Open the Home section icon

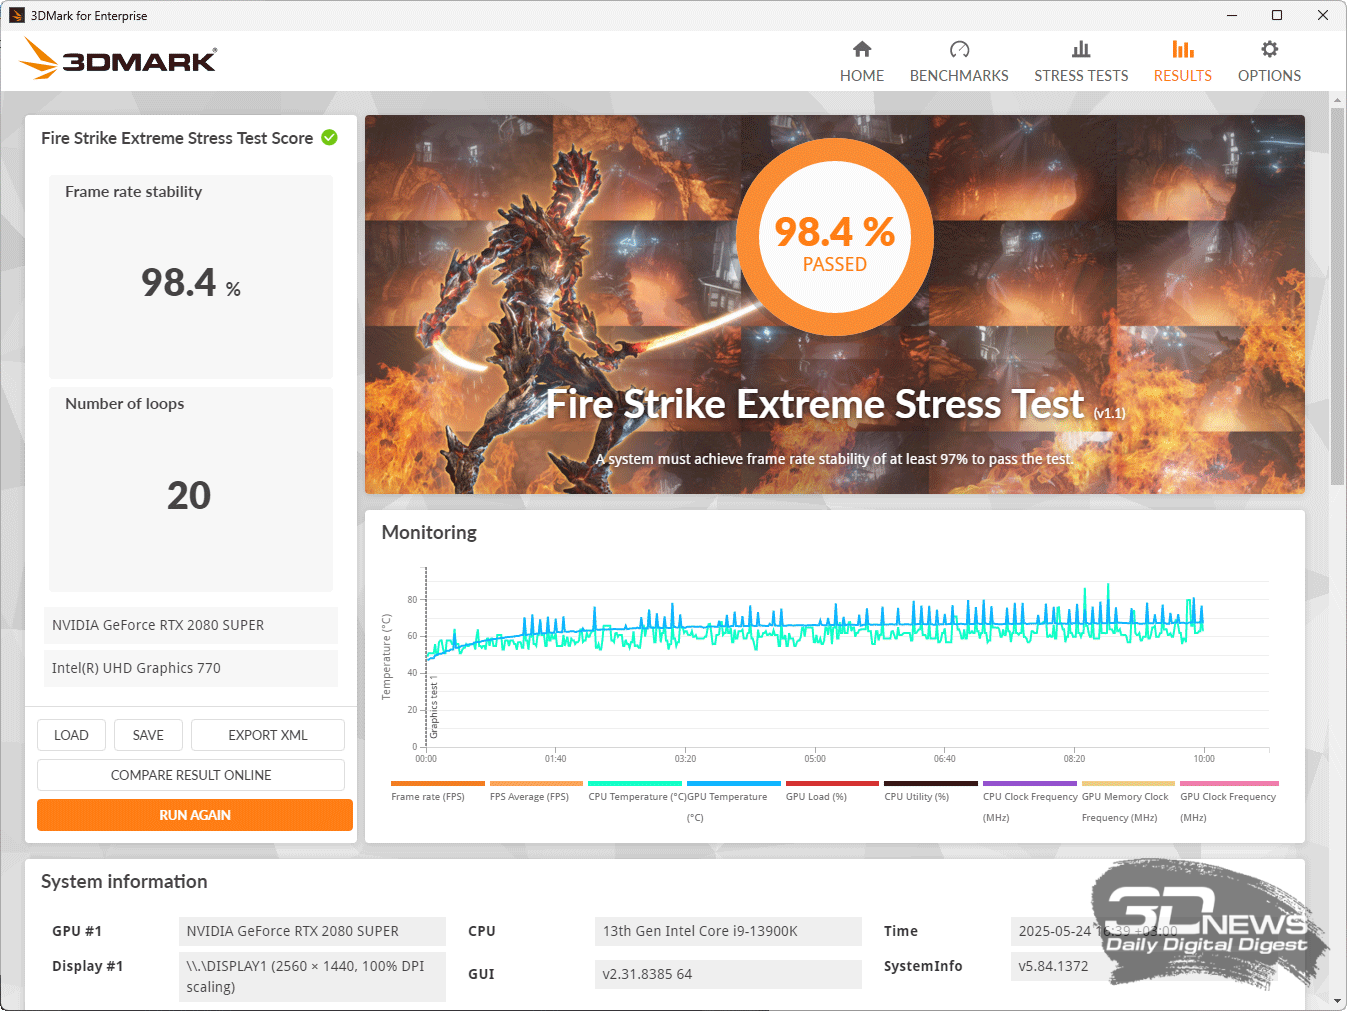pos(862,49)
